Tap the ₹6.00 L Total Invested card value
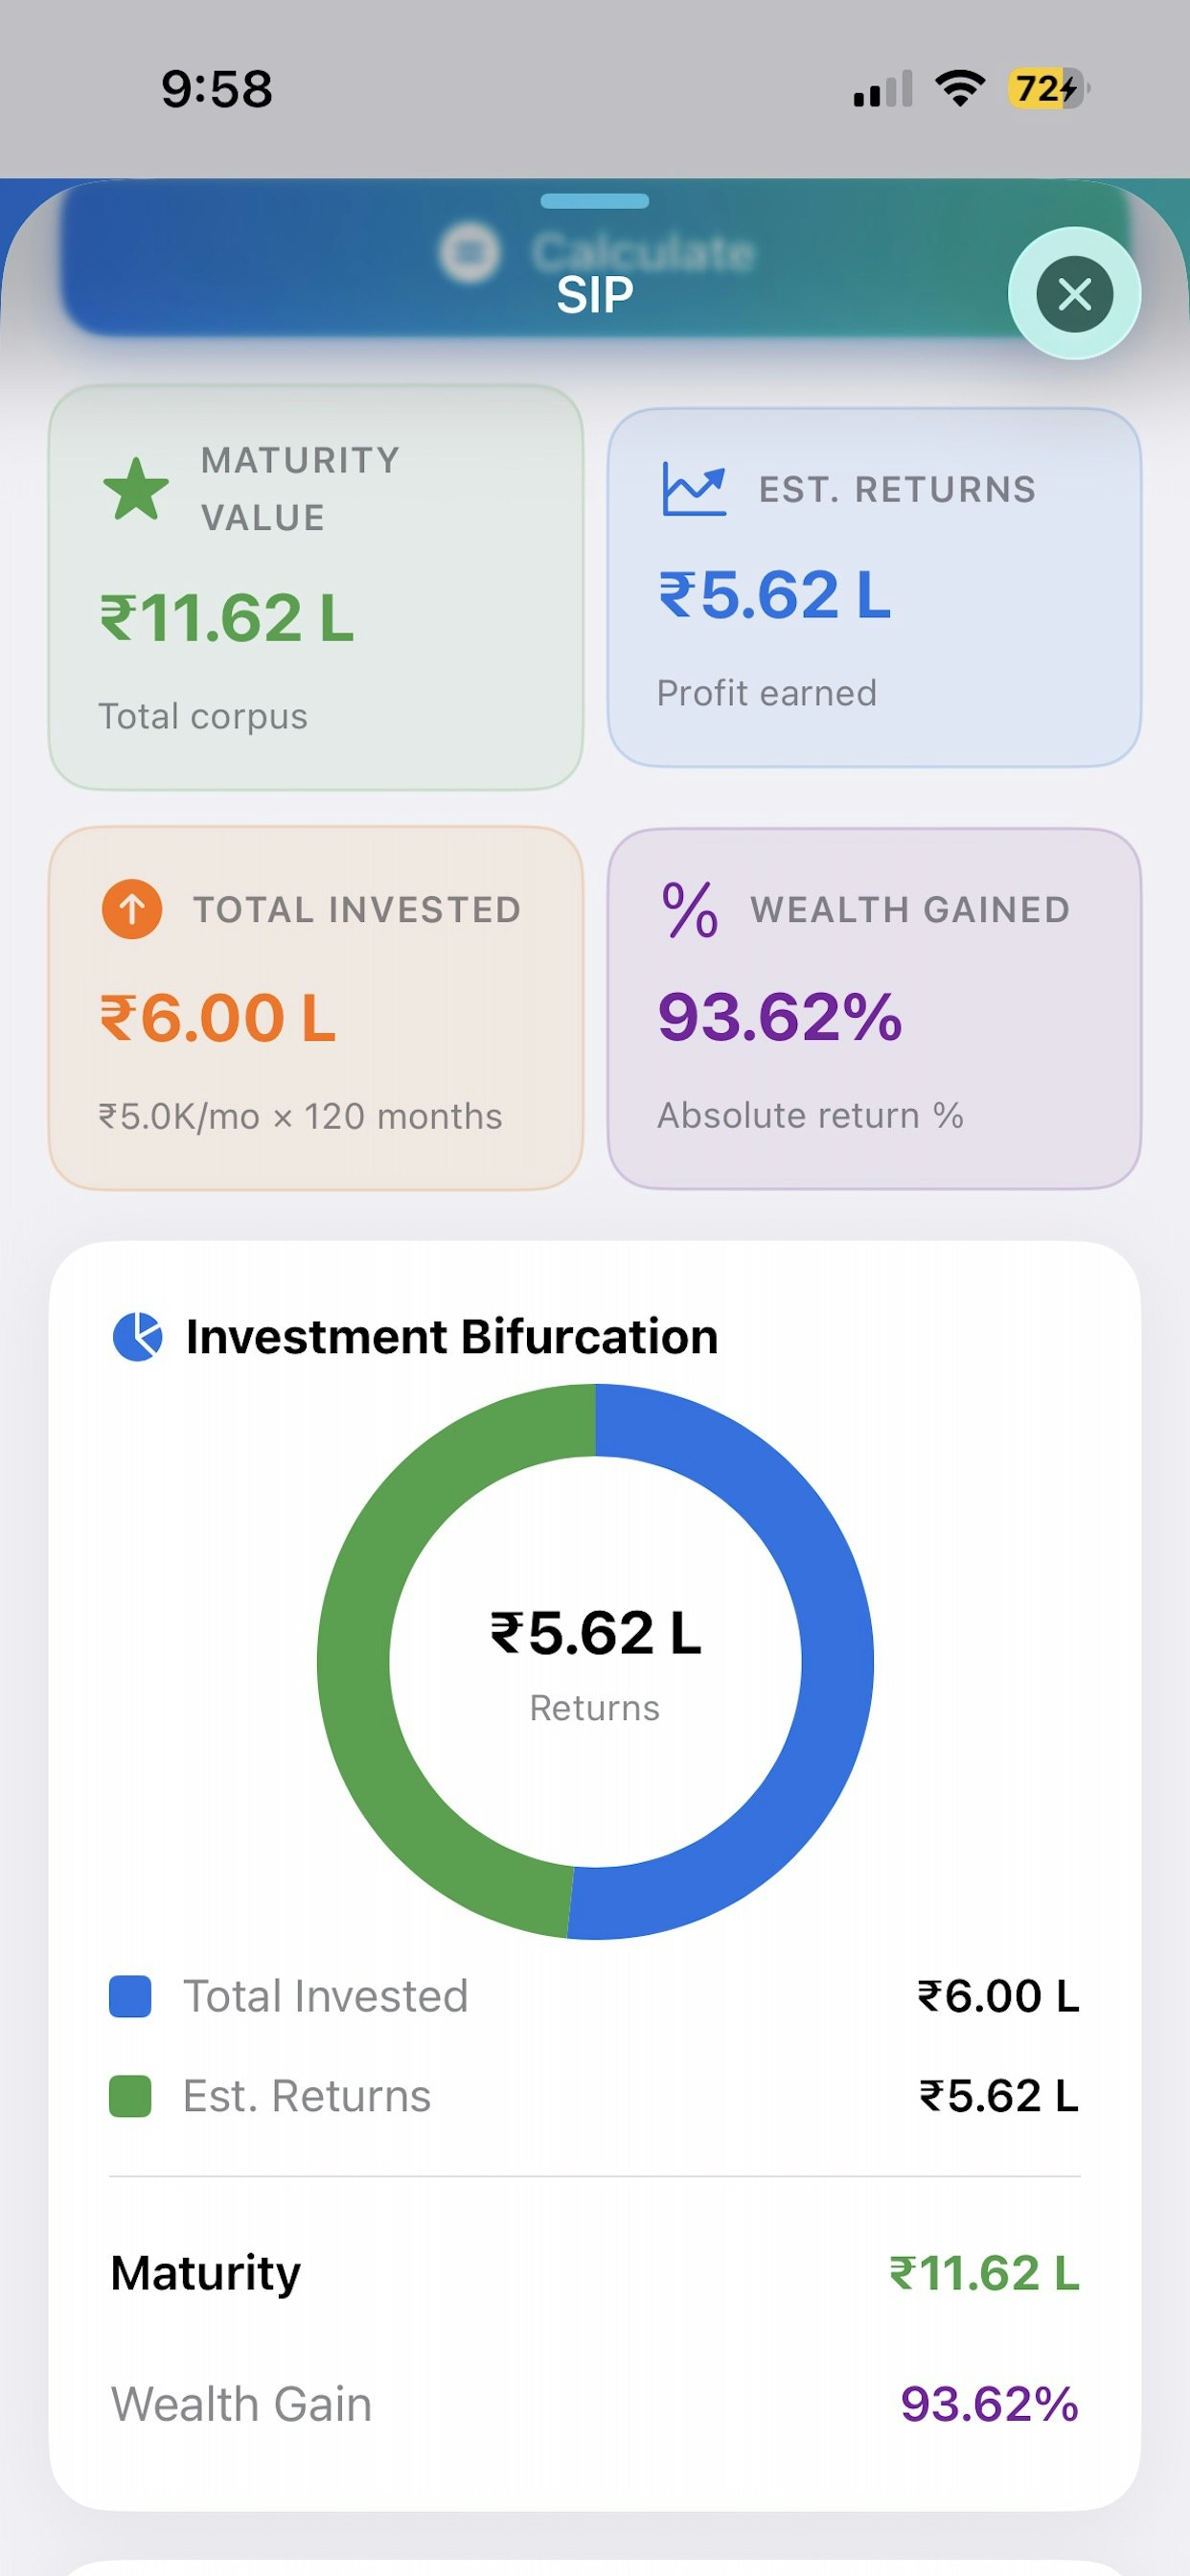1190x2576 pixels. 218,1018
